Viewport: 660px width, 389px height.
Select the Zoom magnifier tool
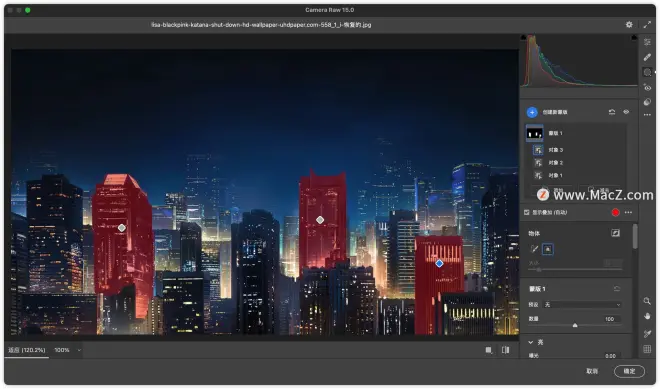(x=647, y=301)
